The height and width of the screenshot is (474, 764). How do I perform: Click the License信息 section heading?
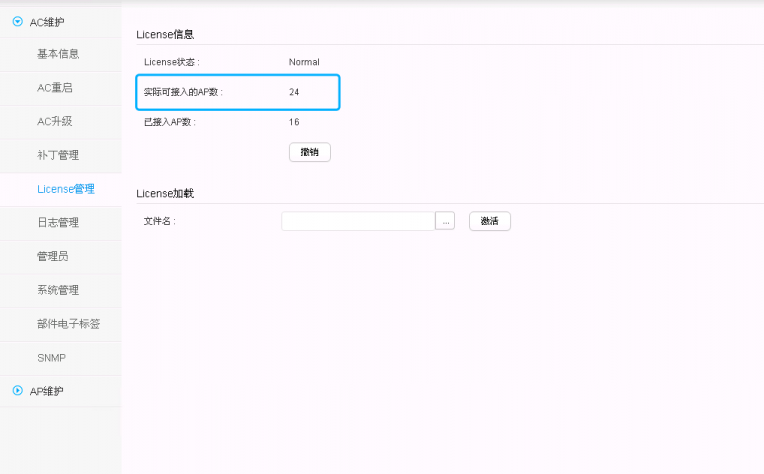165,35
